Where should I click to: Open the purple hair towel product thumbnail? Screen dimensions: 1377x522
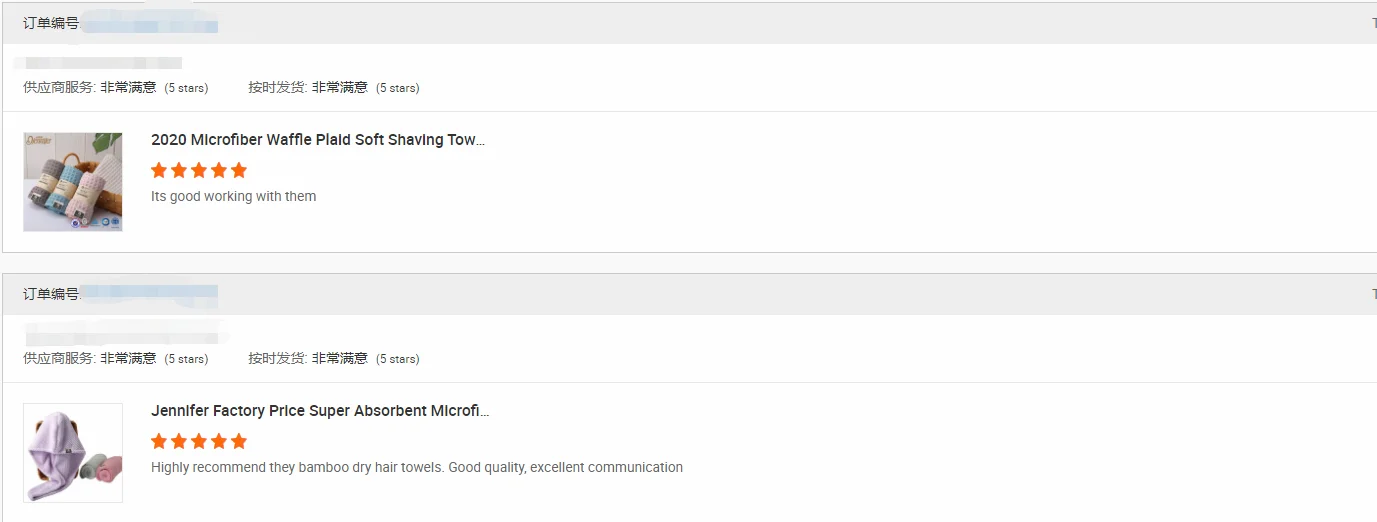coord(73,453)
